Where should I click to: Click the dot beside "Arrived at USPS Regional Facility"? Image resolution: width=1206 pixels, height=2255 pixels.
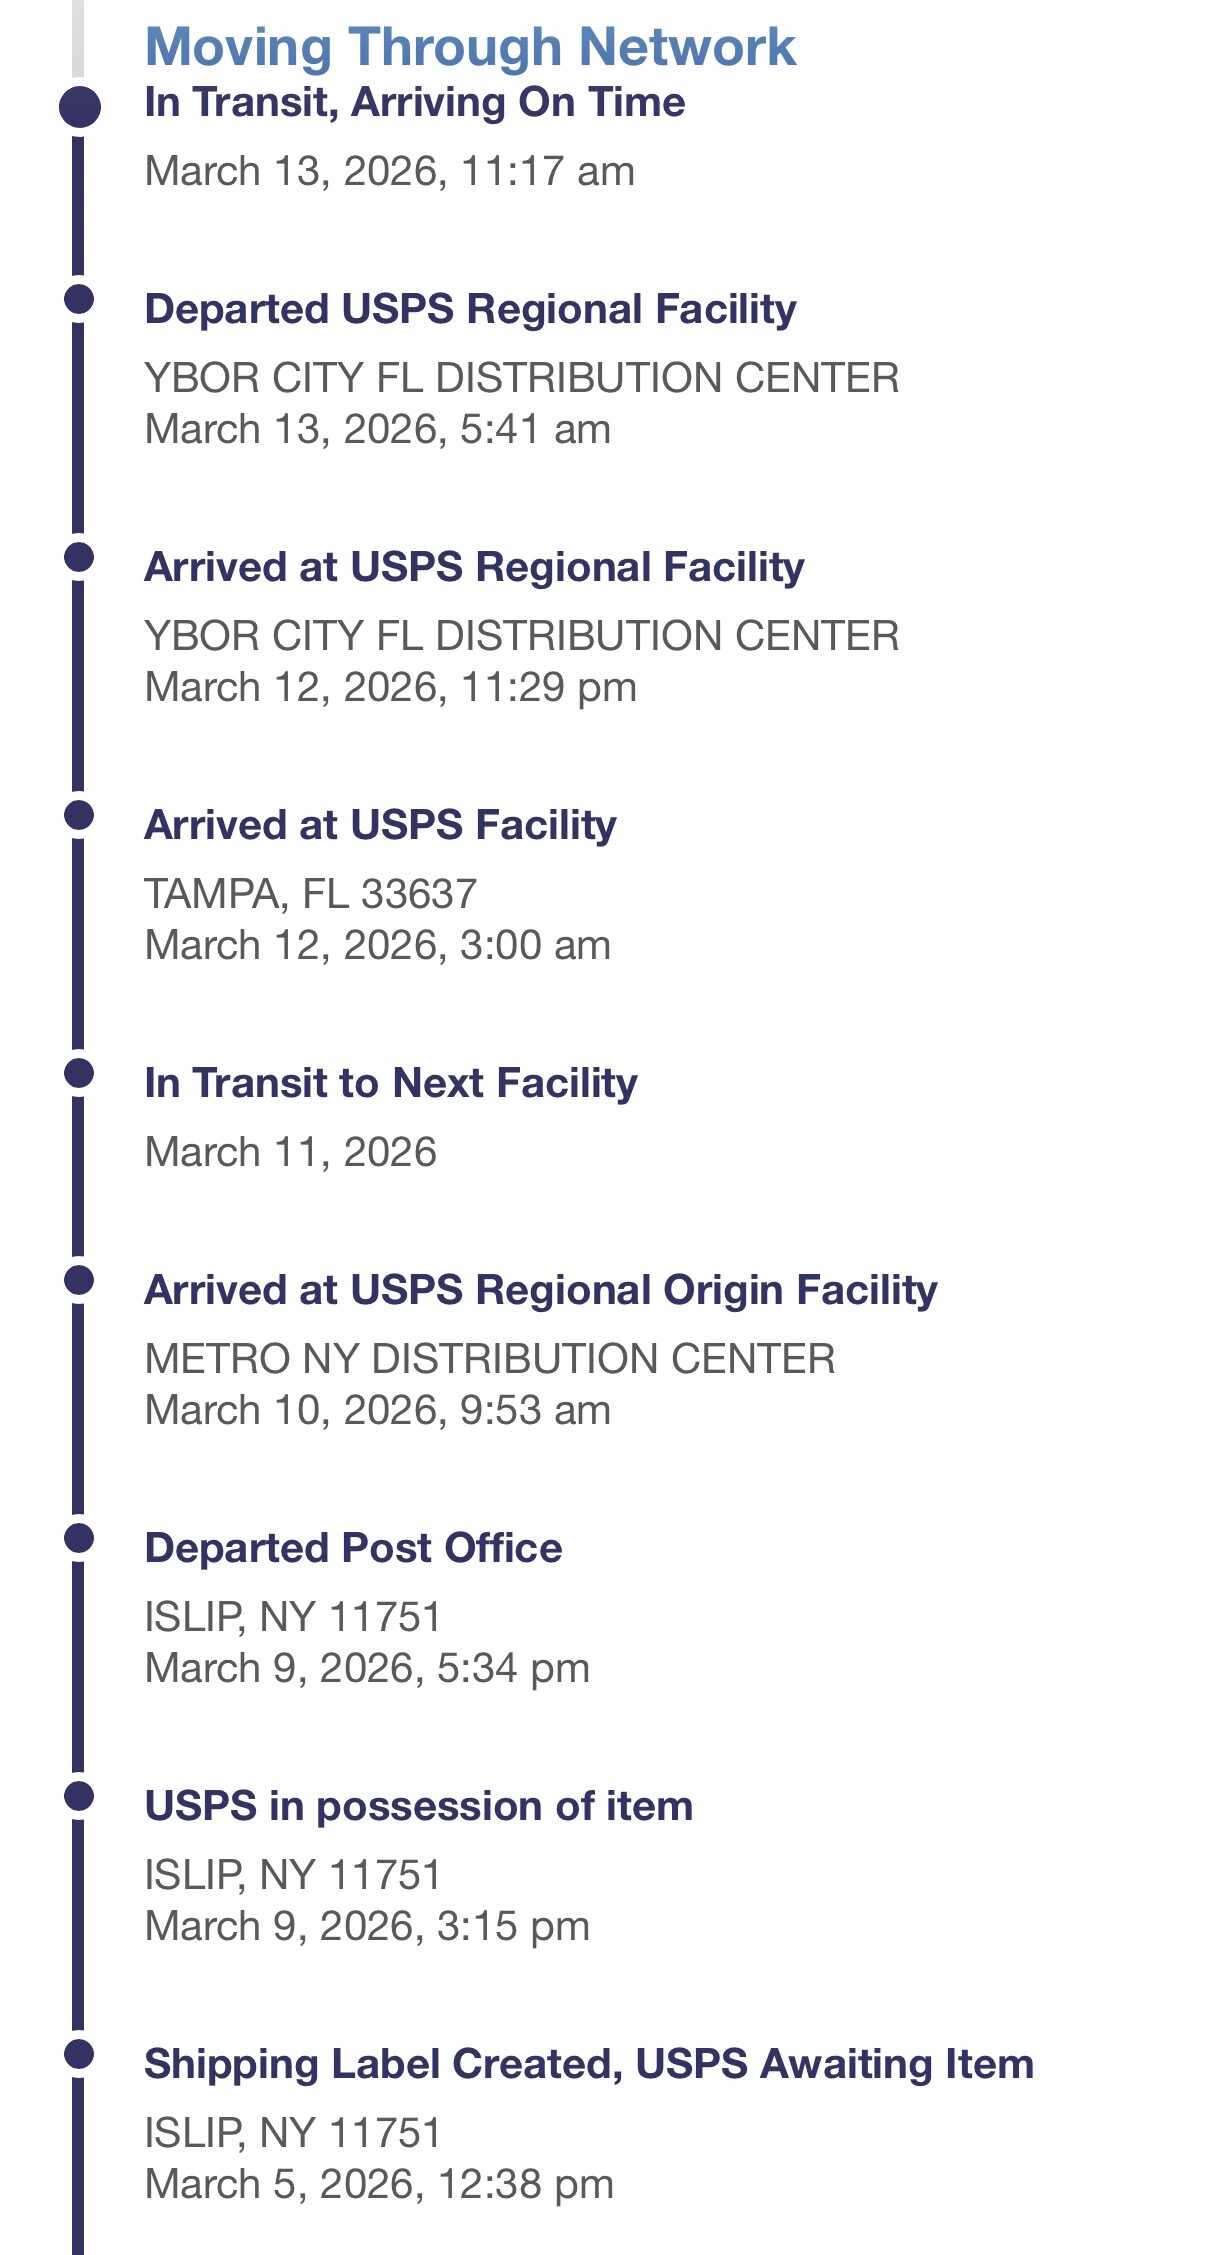point(79,557)
